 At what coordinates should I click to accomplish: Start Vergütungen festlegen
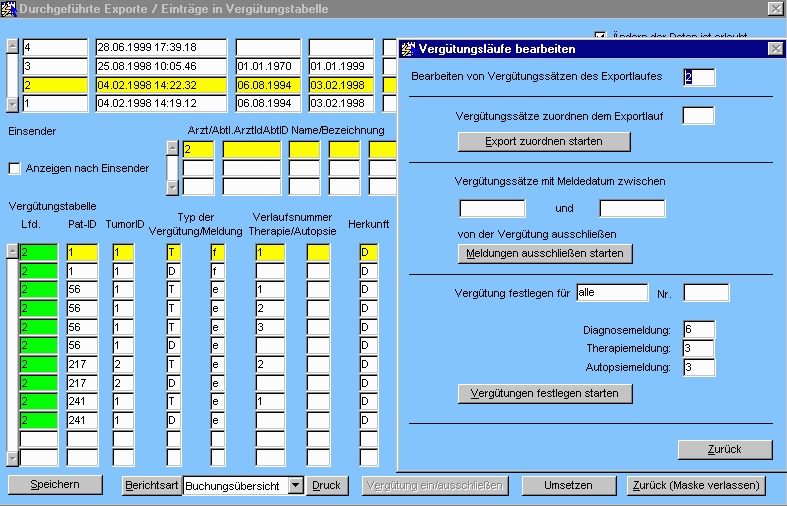545,393
